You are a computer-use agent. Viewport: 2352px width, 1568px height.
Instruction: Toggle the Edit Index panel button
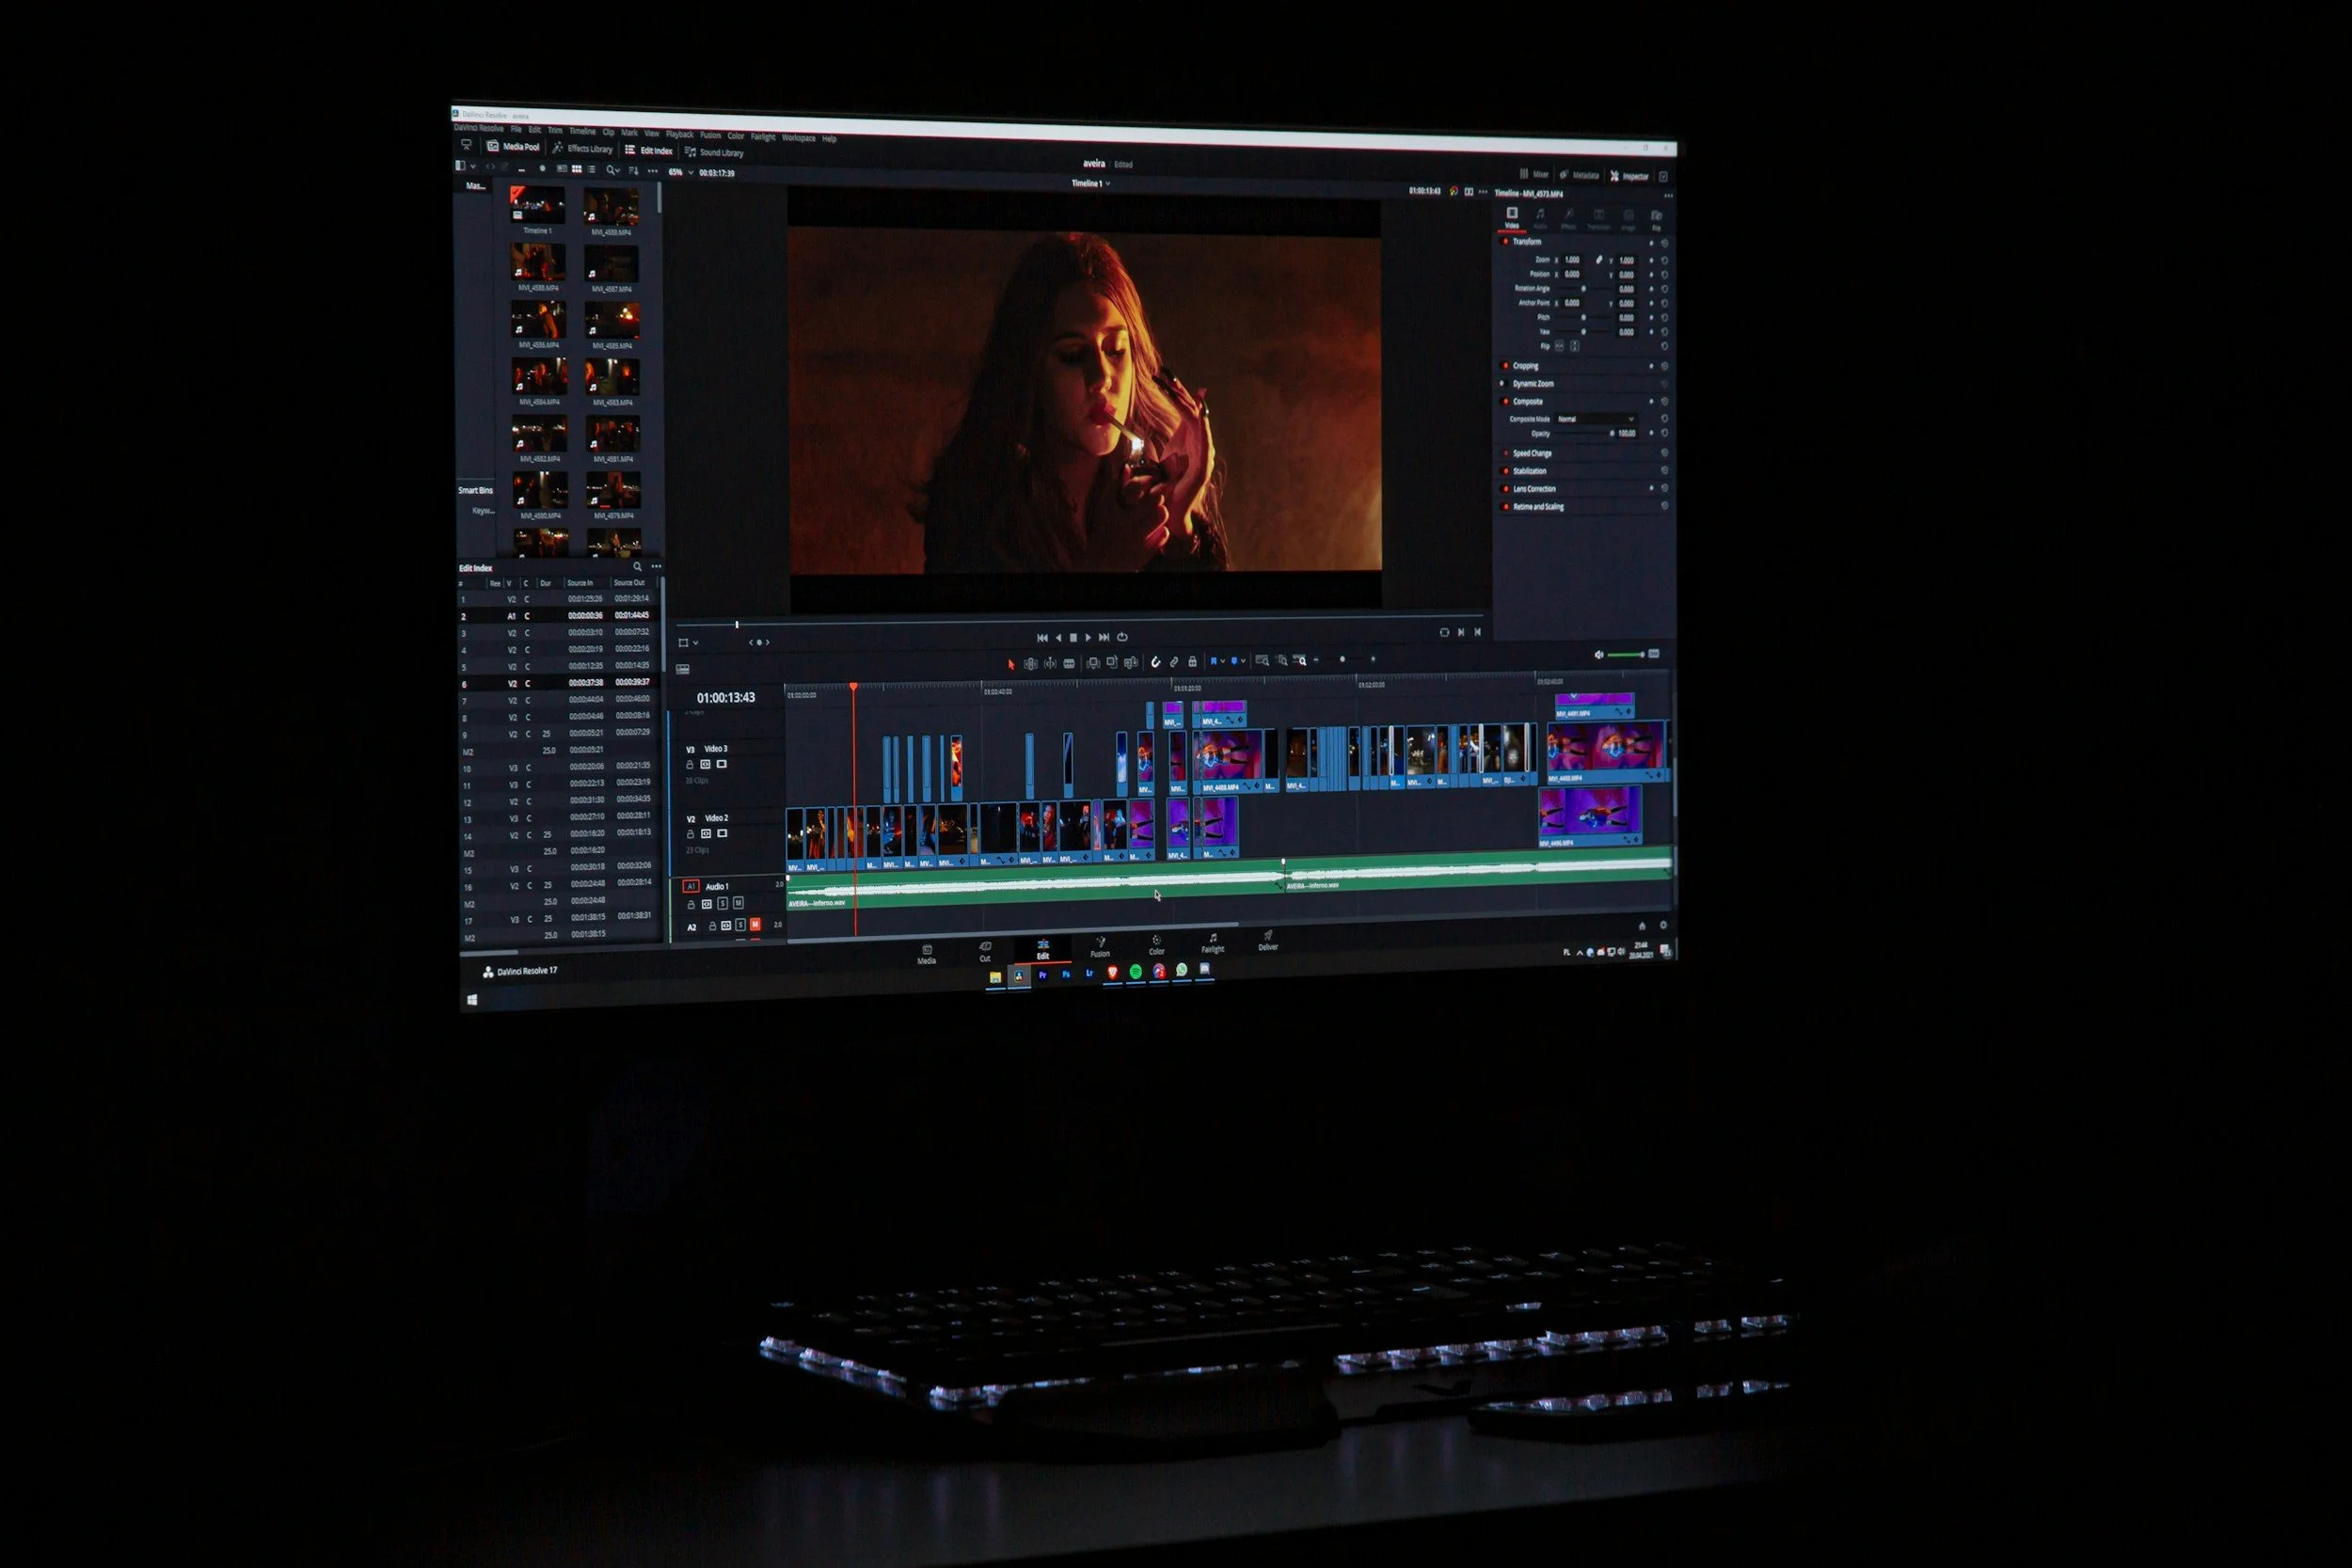648,150
